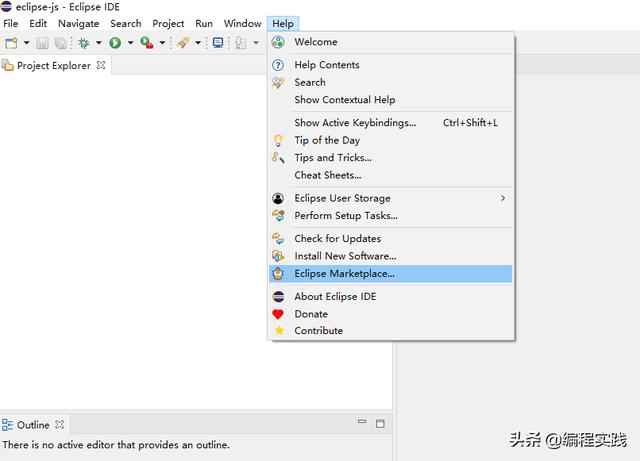Screen dimensions: 640x461
Task: Minimize the Outline view panel
Action: pyautogui.click(x=362, y=422)
